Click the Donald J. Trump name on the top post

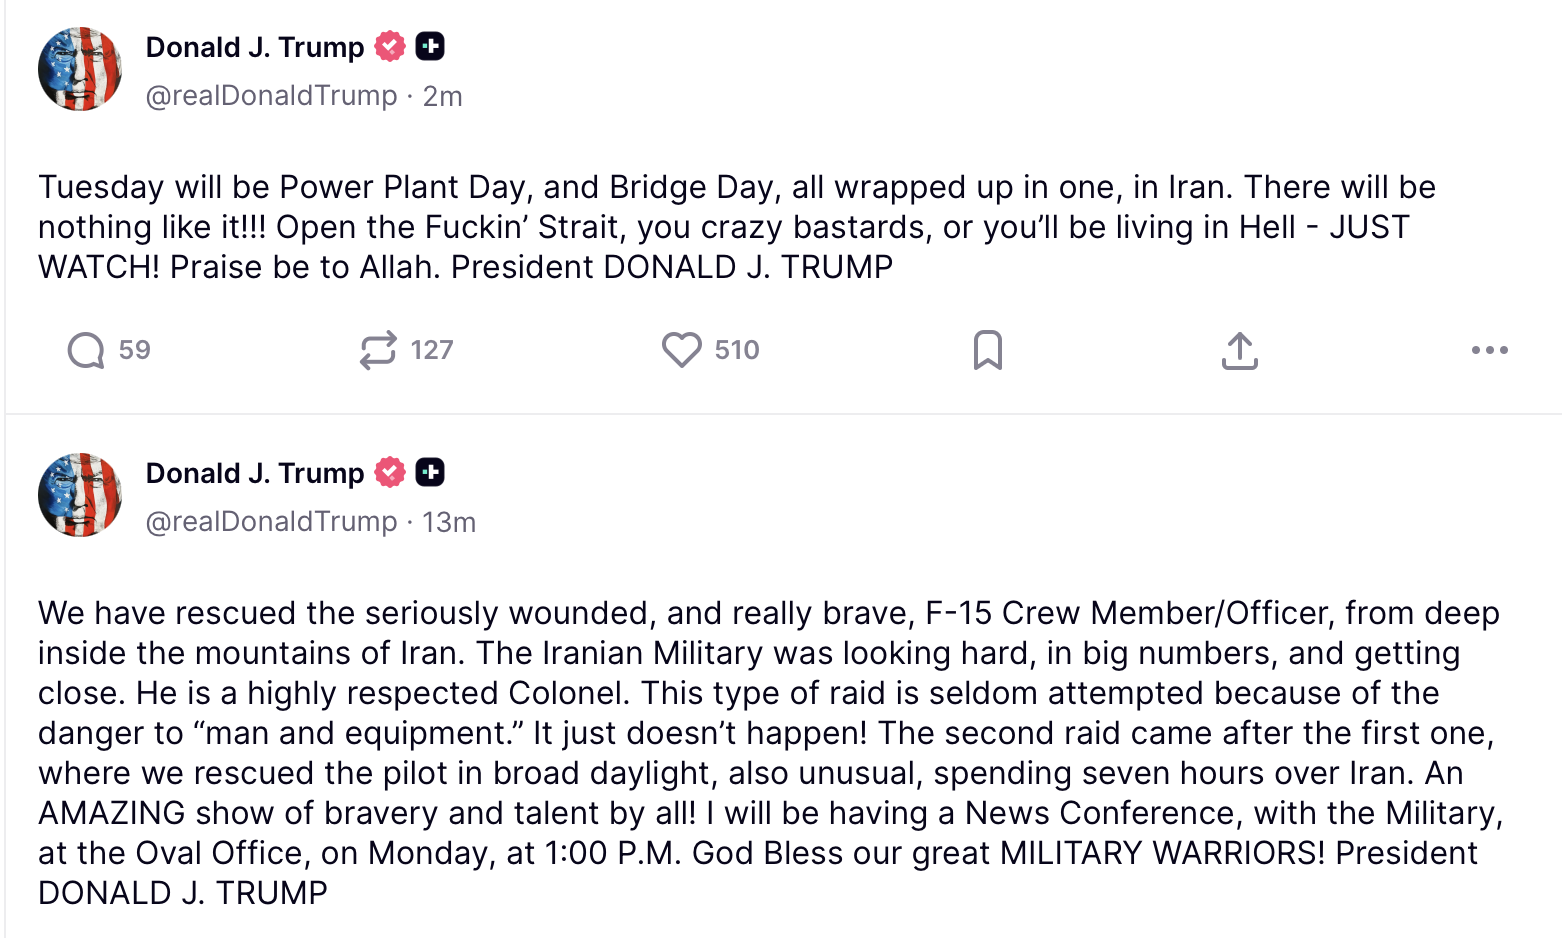click(x=255, y=47)
